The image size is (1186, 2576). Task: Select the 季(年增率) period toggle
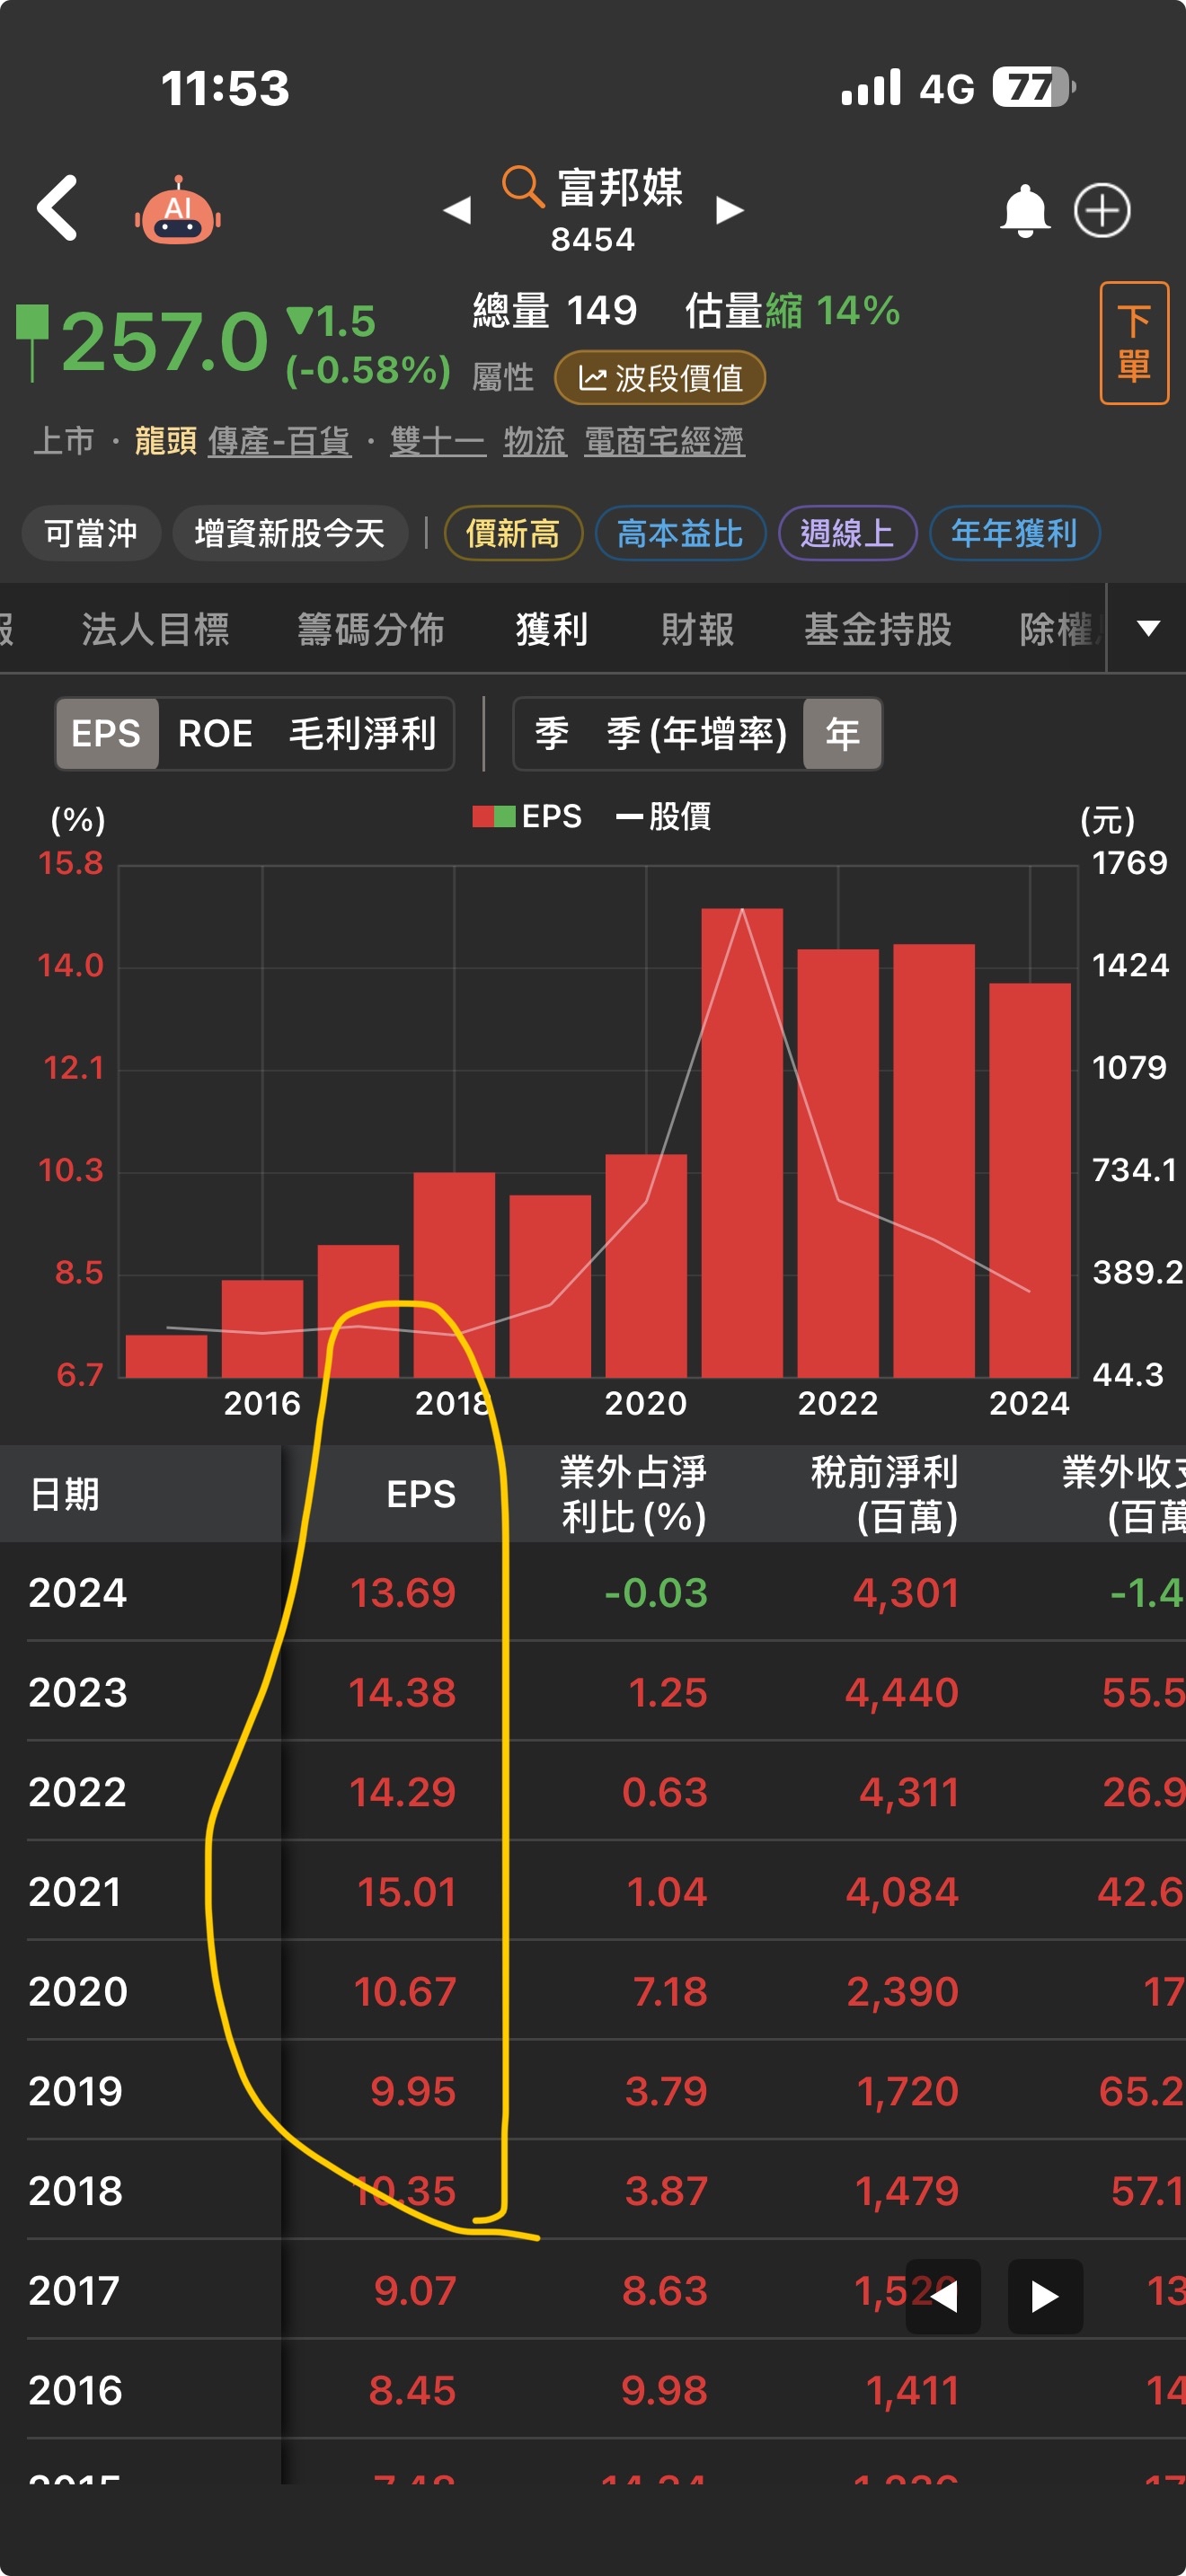697,734
